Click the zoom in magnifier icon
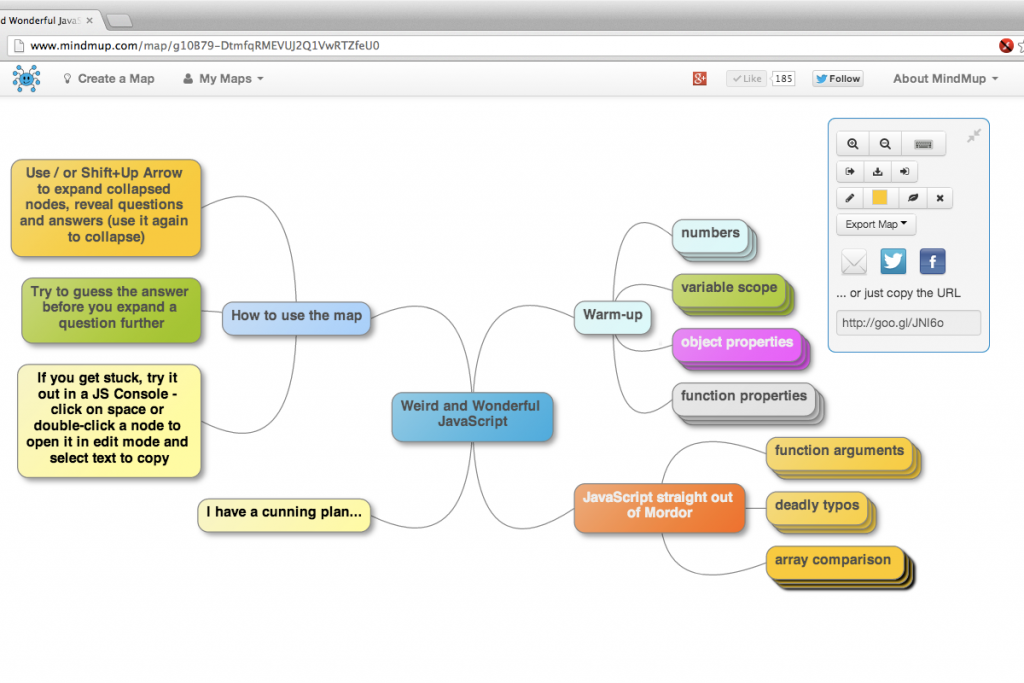 point(853,144)
